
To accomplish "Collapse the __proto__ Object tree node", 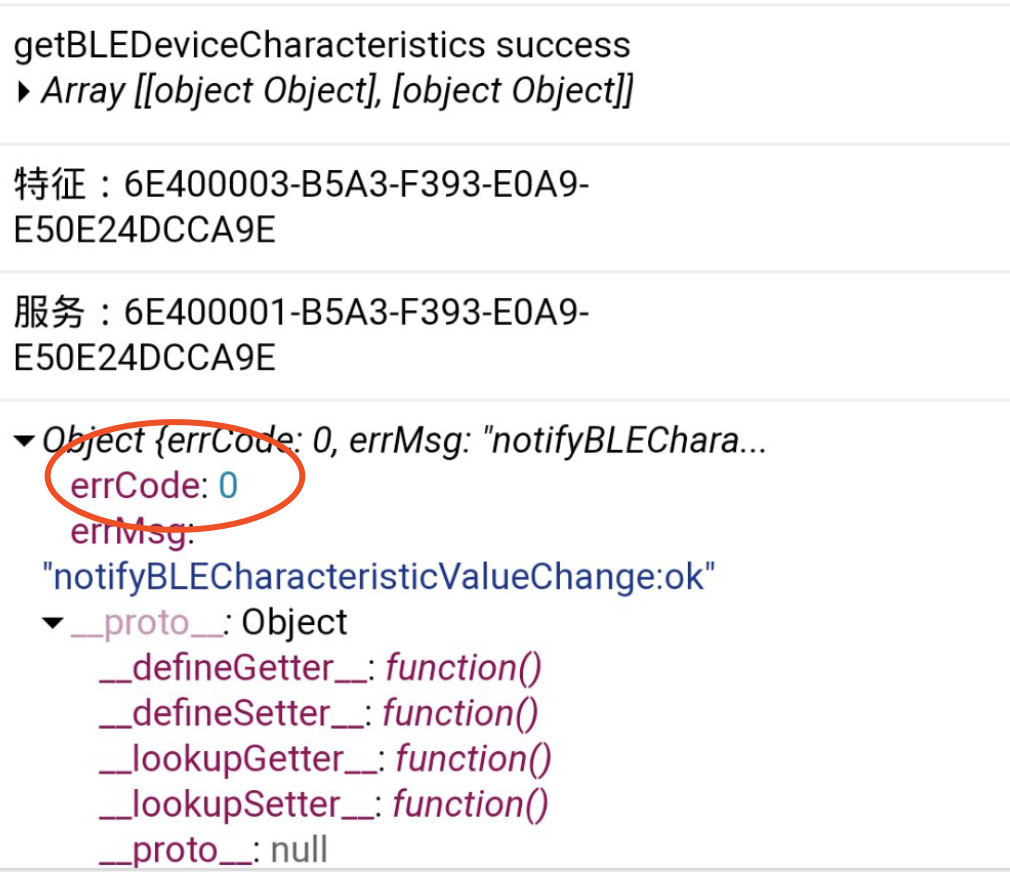I will tap(53, 624).
